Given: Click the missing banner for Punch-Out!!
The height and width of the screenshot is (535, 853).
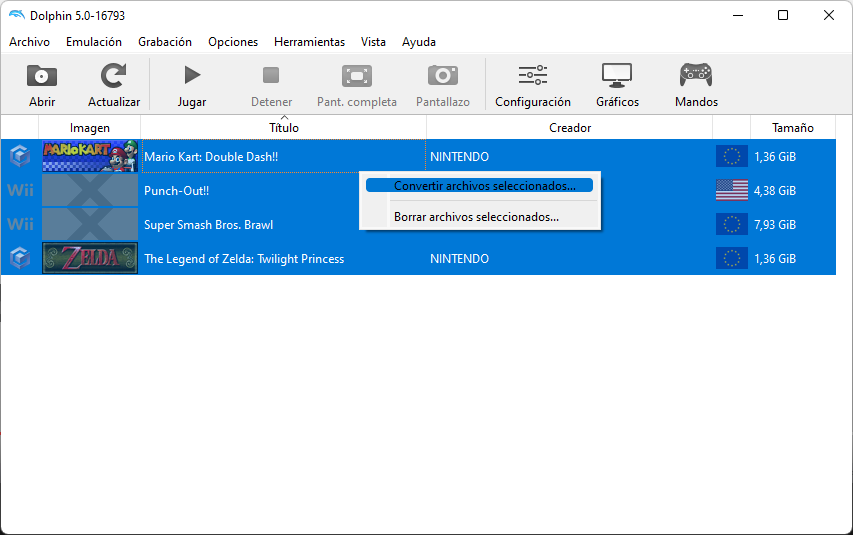Looking at the screenshot, I should coord(90,190).
